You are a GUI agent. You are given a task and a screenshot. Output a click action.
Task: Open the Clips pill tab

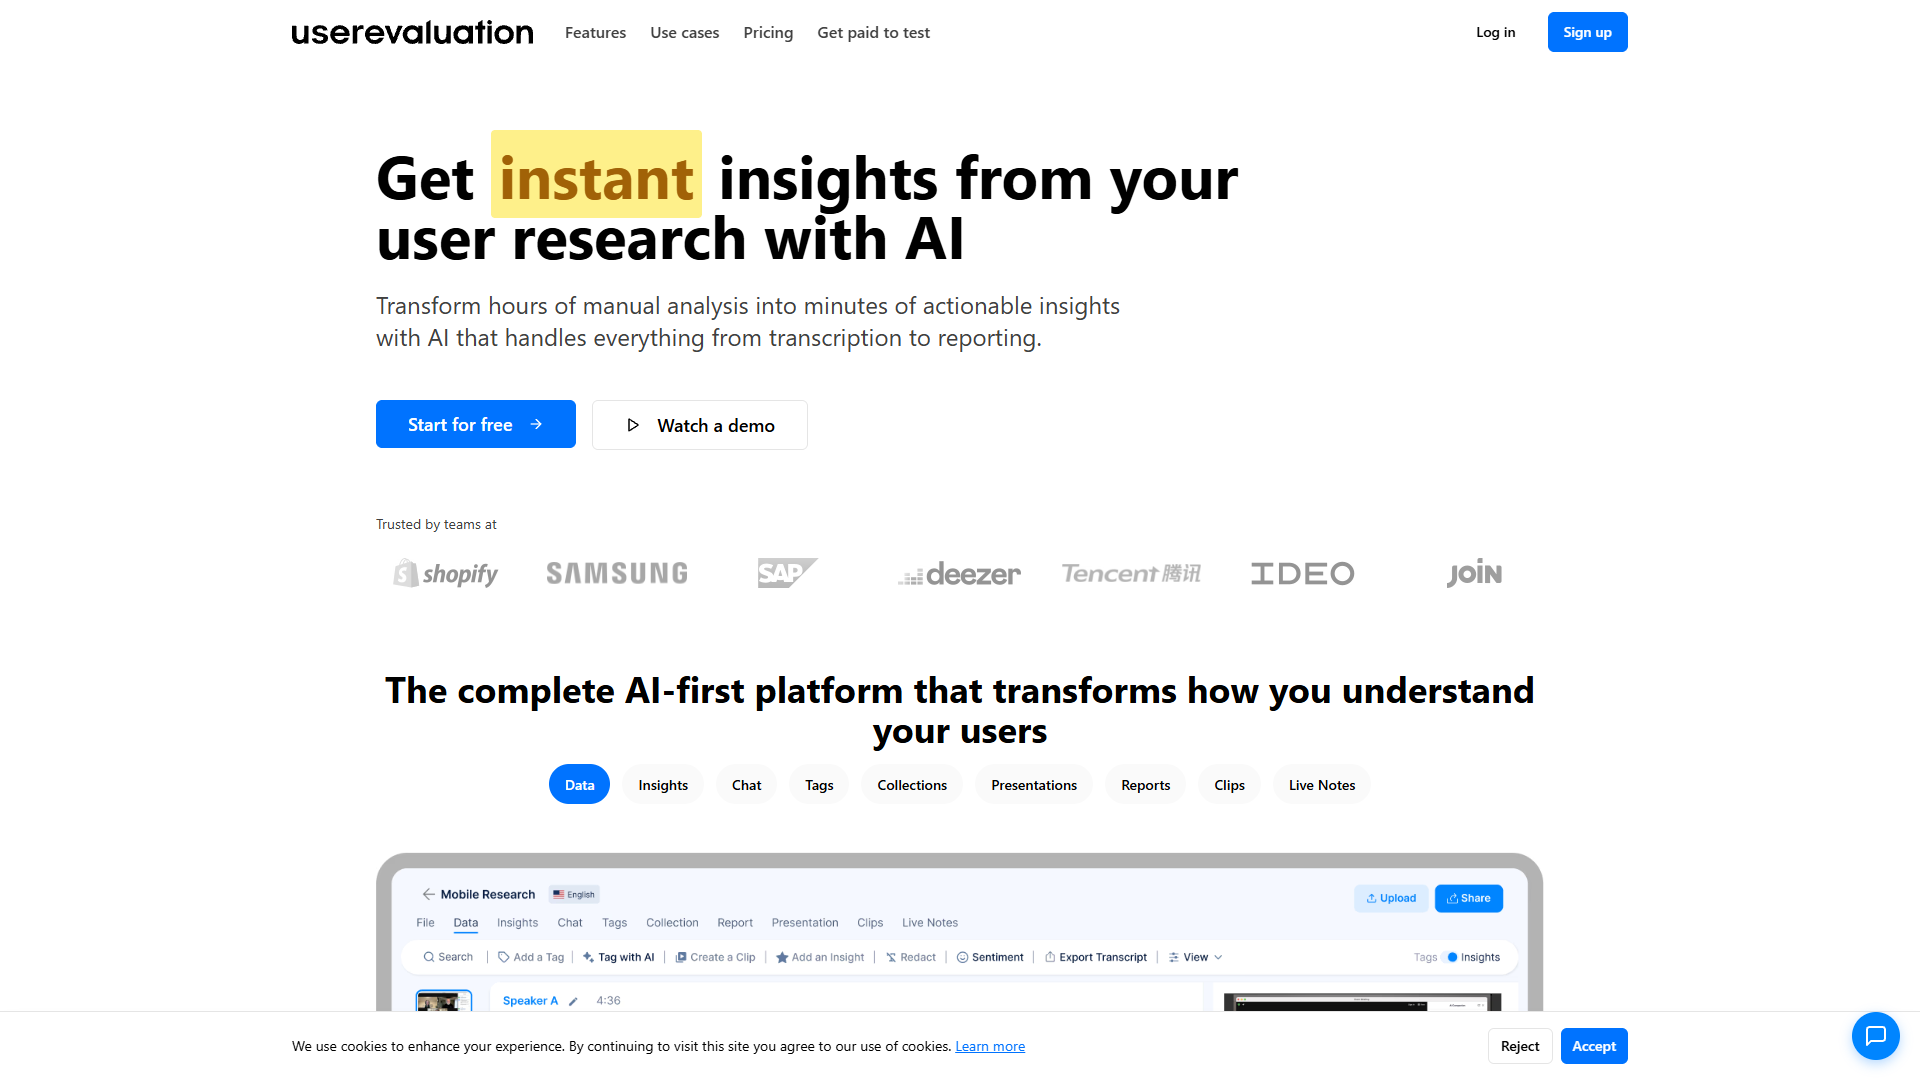[x=1229, y=785]
